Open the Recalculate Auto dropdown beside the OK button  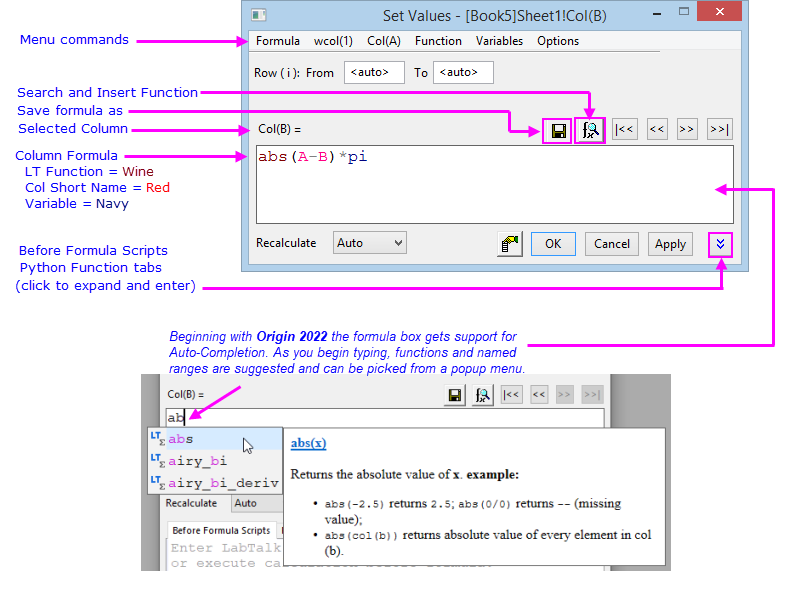[370, 243]
